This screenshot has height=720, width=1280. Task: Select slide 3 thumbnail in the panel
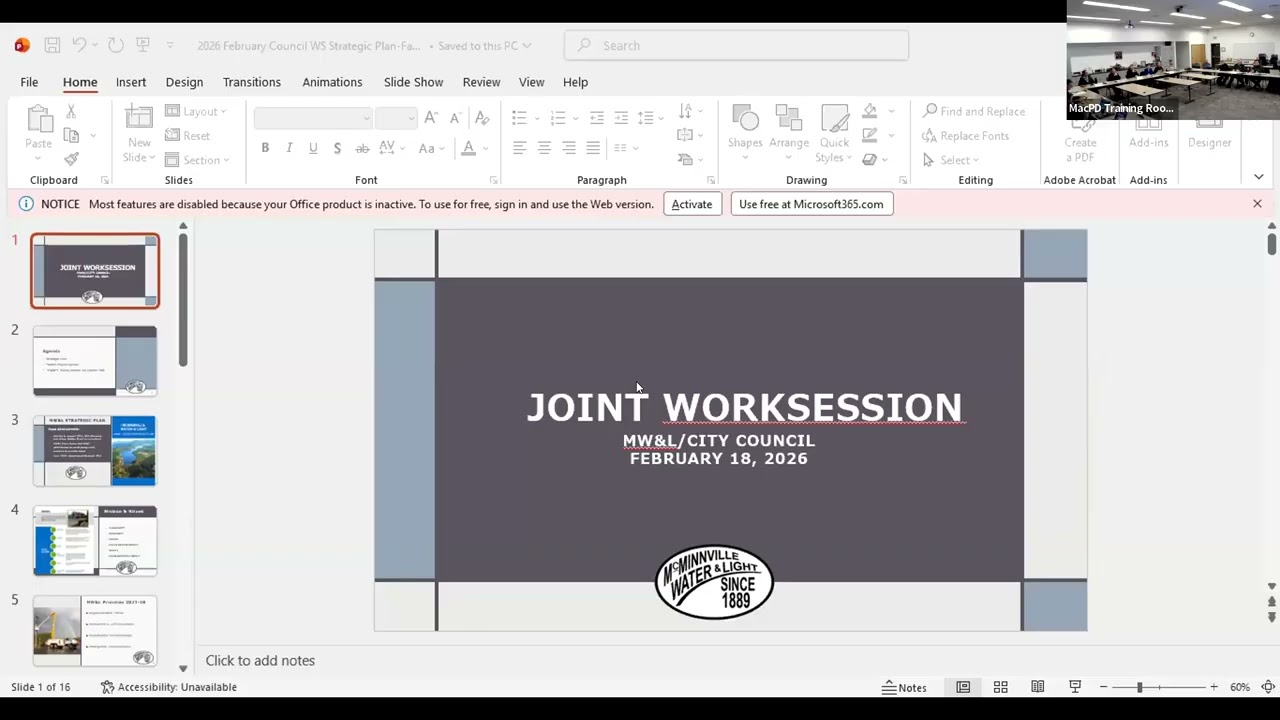[95, 451]
